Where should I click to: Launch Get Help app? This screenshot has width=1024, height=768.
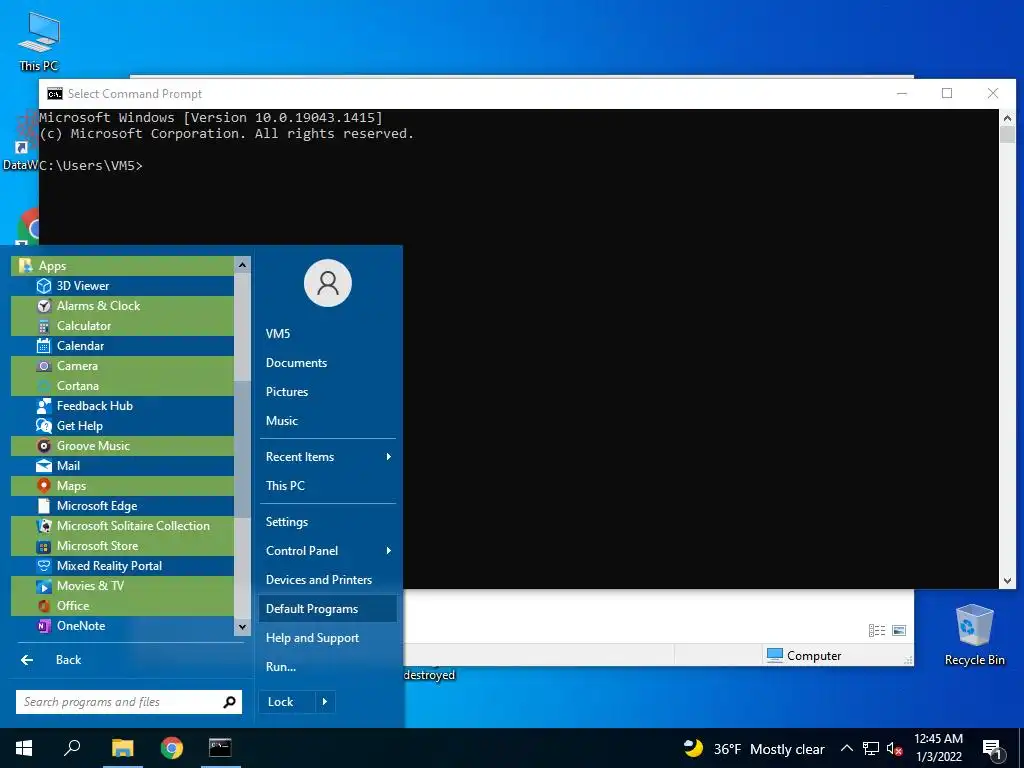122,426
